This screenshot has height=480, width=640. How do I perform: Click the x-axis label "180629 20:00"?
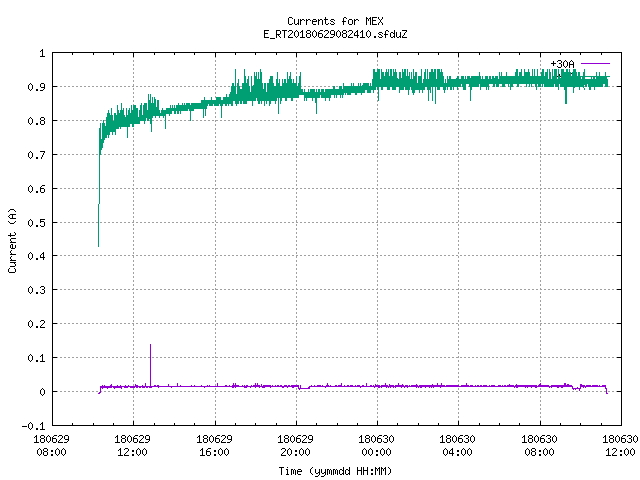[x=295, y=446]
